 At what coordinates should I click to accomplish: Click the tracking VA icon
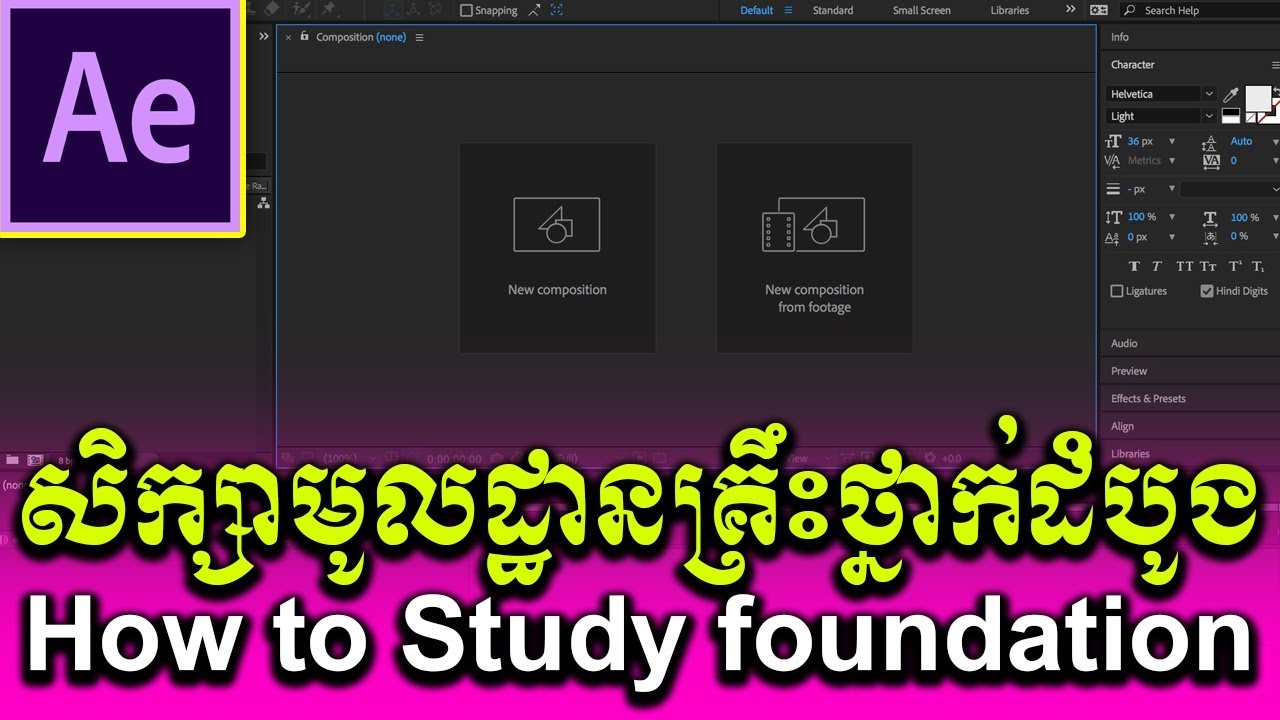point(1211,160)
